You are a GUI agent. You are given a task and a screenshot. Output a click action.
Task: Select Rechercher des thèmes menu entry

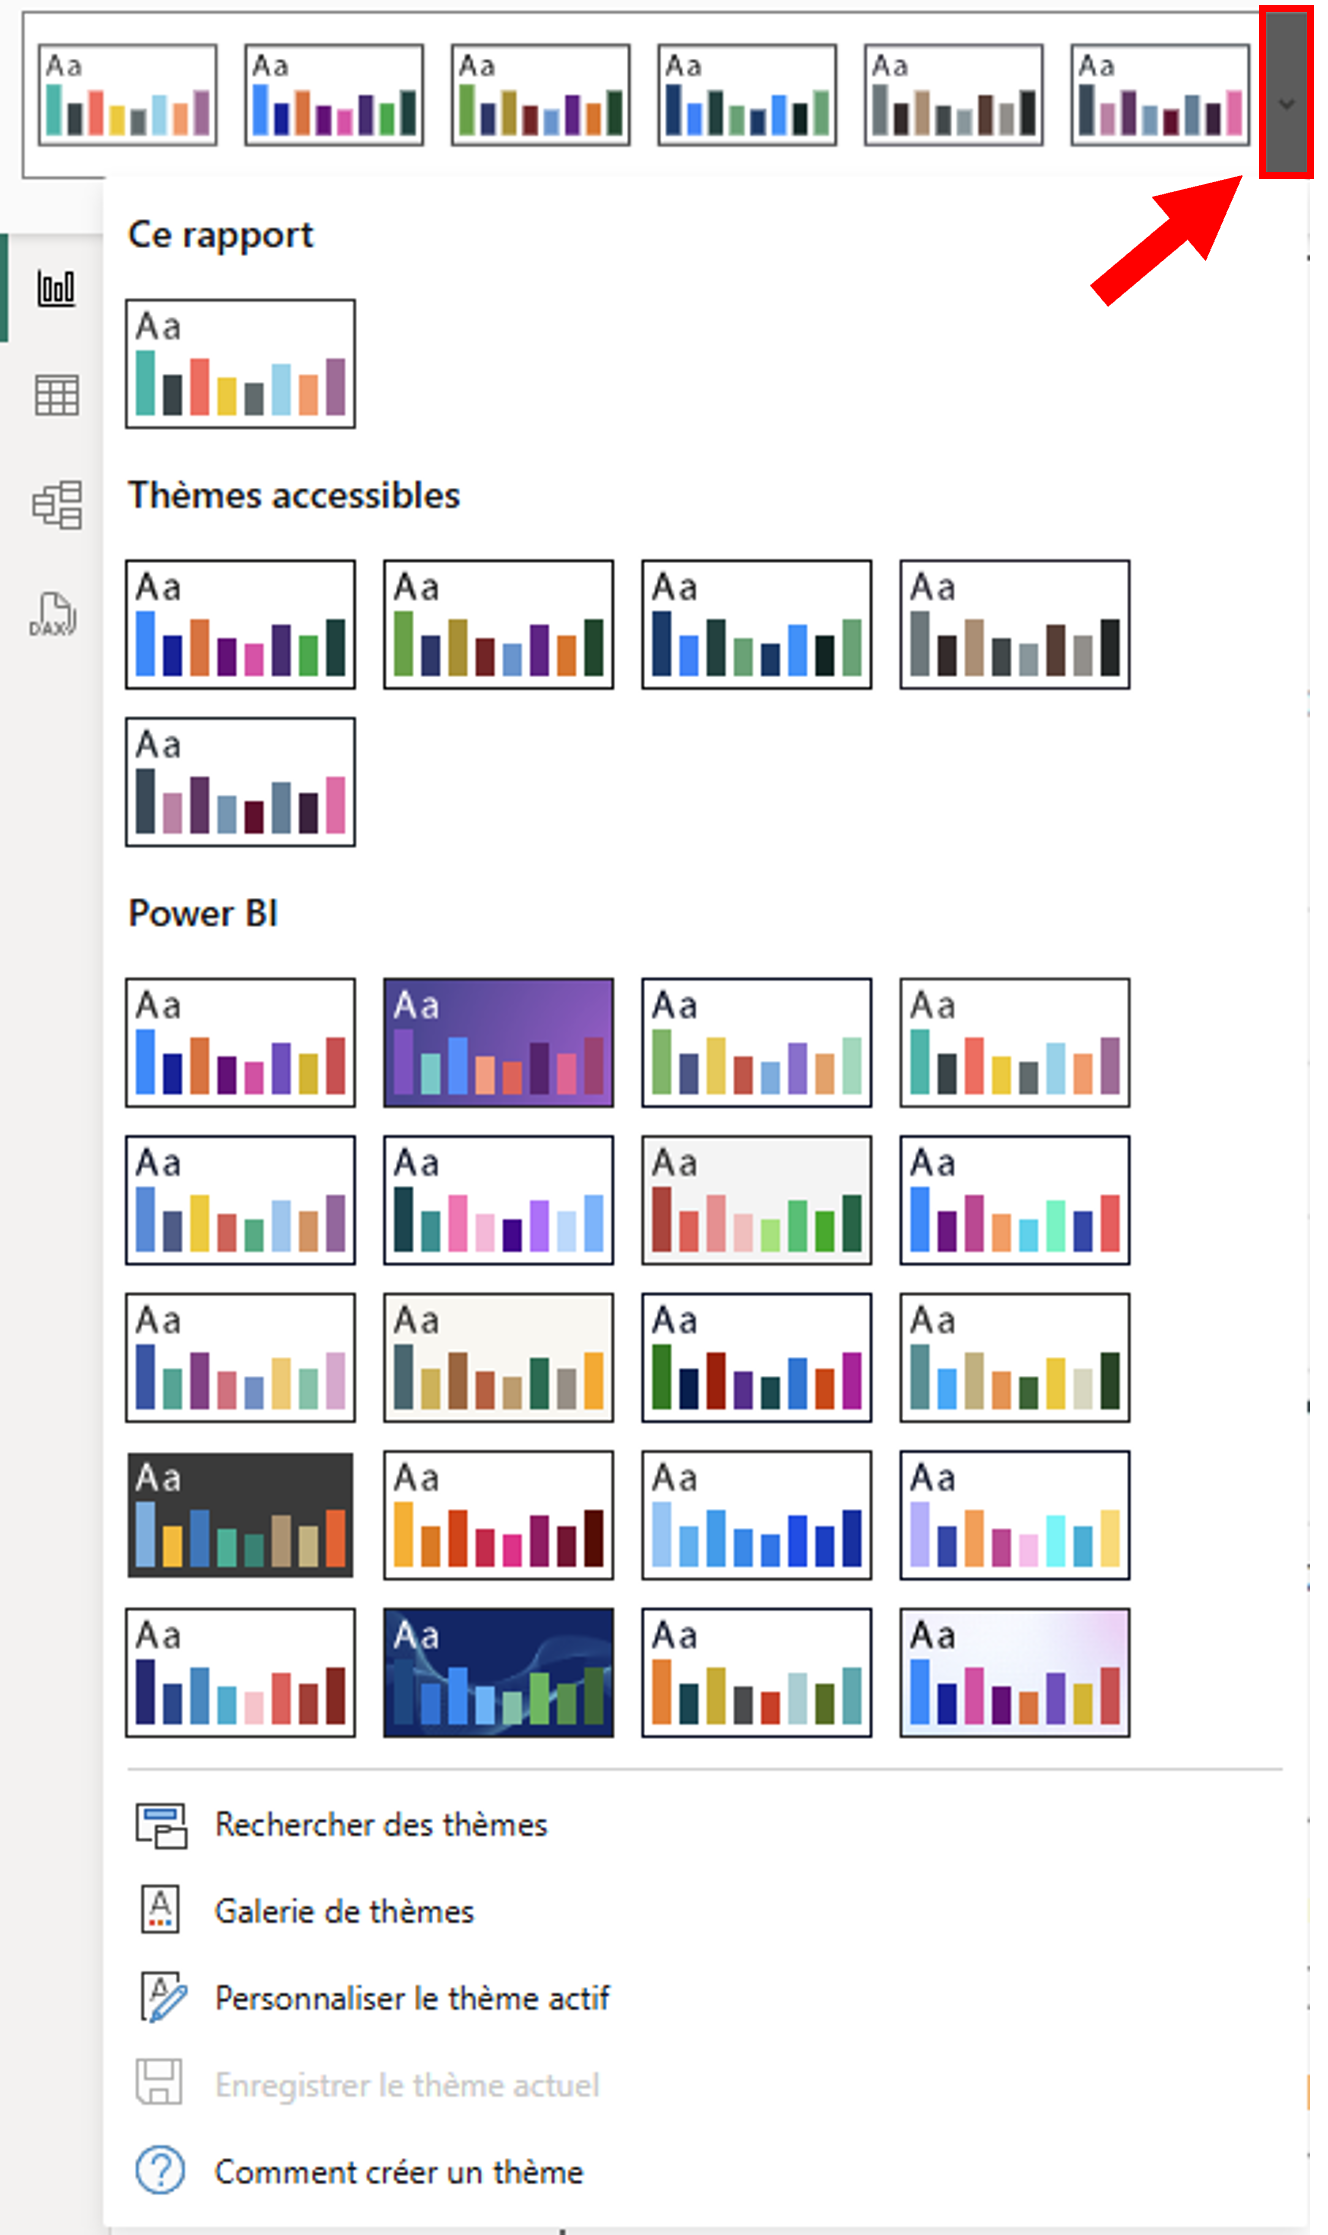[x=381, y=1825]
